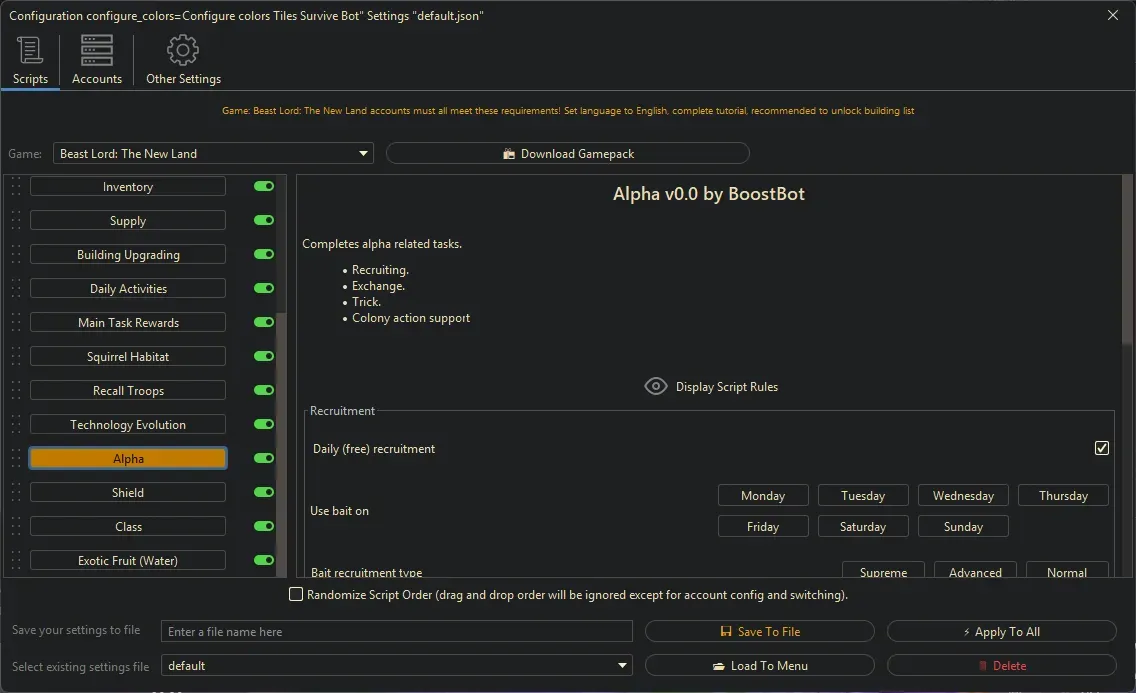Click the drag handle beside Alpha script
The height and width of the screenshot is (693, 1136).
15,459
